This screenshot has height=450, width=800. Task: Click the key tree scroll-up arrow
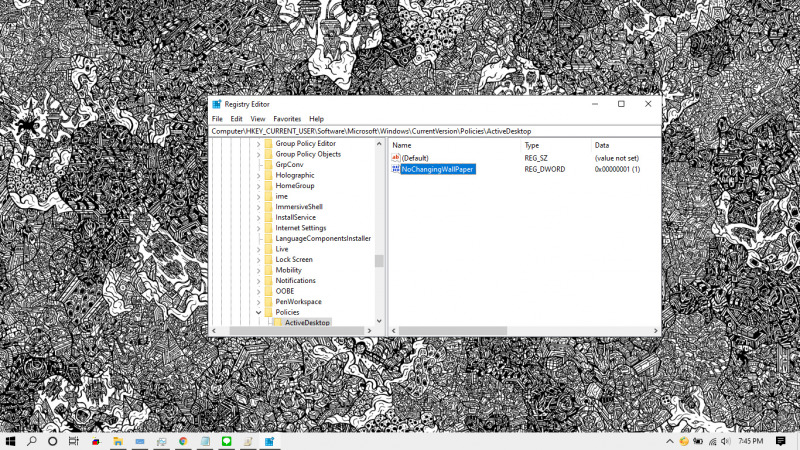pos(379,144)
